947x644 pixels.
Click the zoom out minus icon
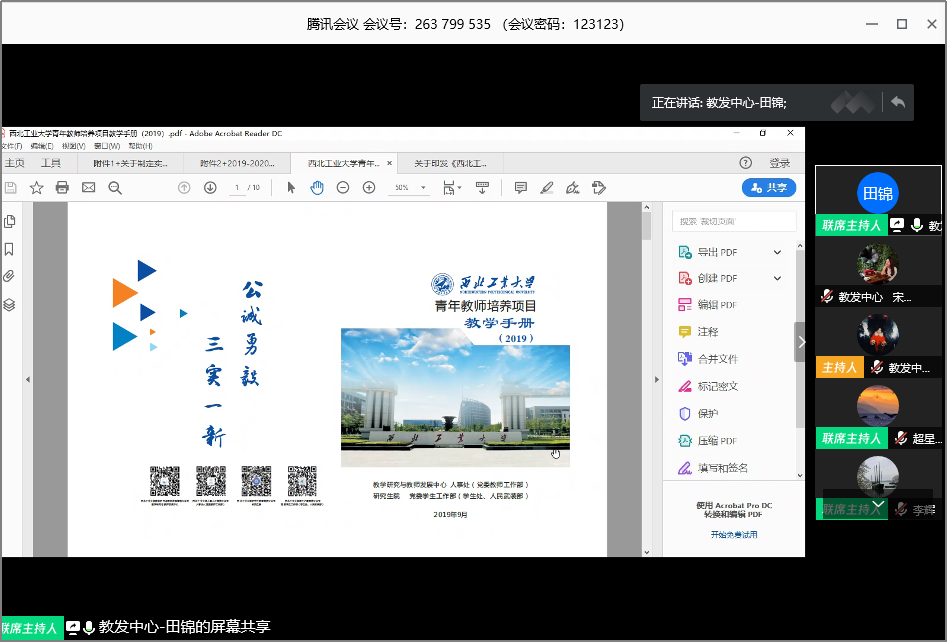[342, 188]
